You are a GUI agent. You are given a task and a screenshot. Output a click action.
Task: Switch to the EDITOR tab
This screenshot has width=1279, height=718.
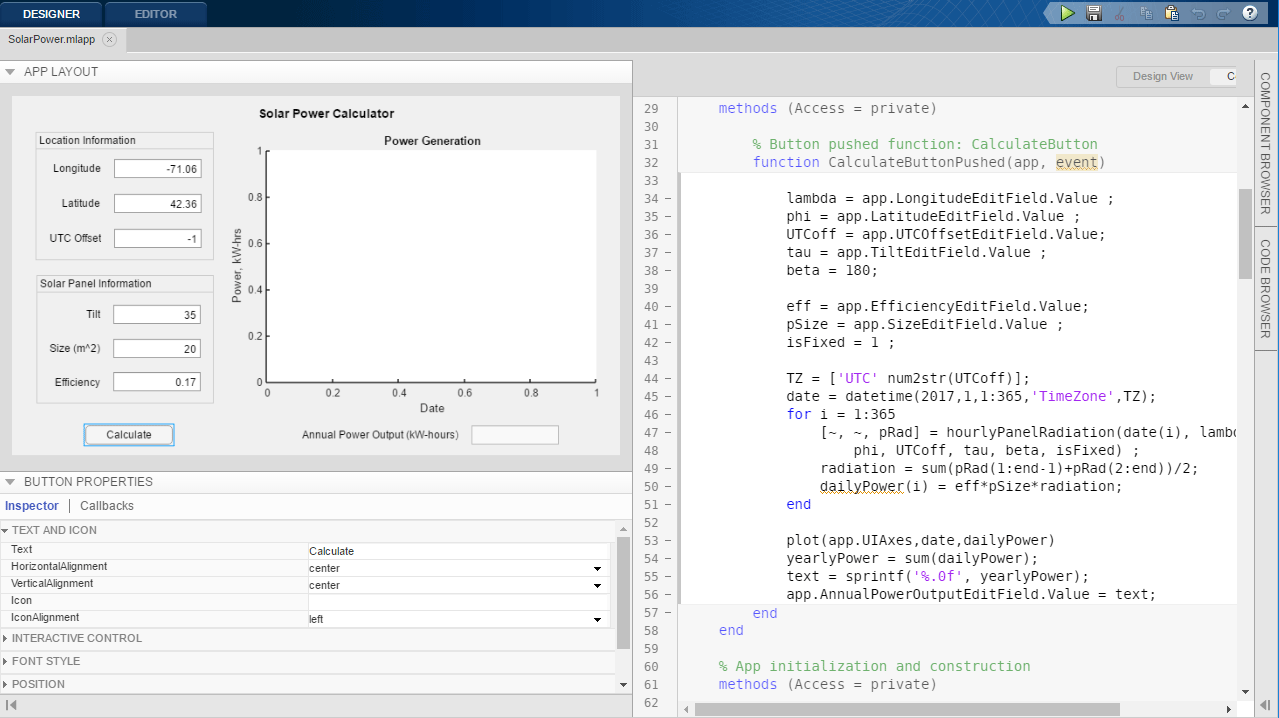[155, 14]
